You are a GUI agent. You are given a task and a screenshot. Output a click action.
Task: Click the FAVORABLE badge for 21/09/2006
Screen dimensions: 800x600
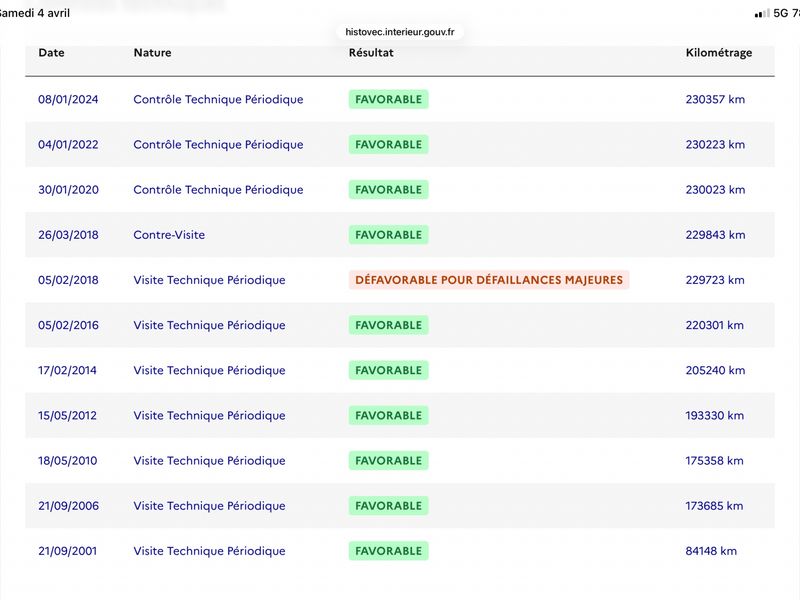(388, 506)
